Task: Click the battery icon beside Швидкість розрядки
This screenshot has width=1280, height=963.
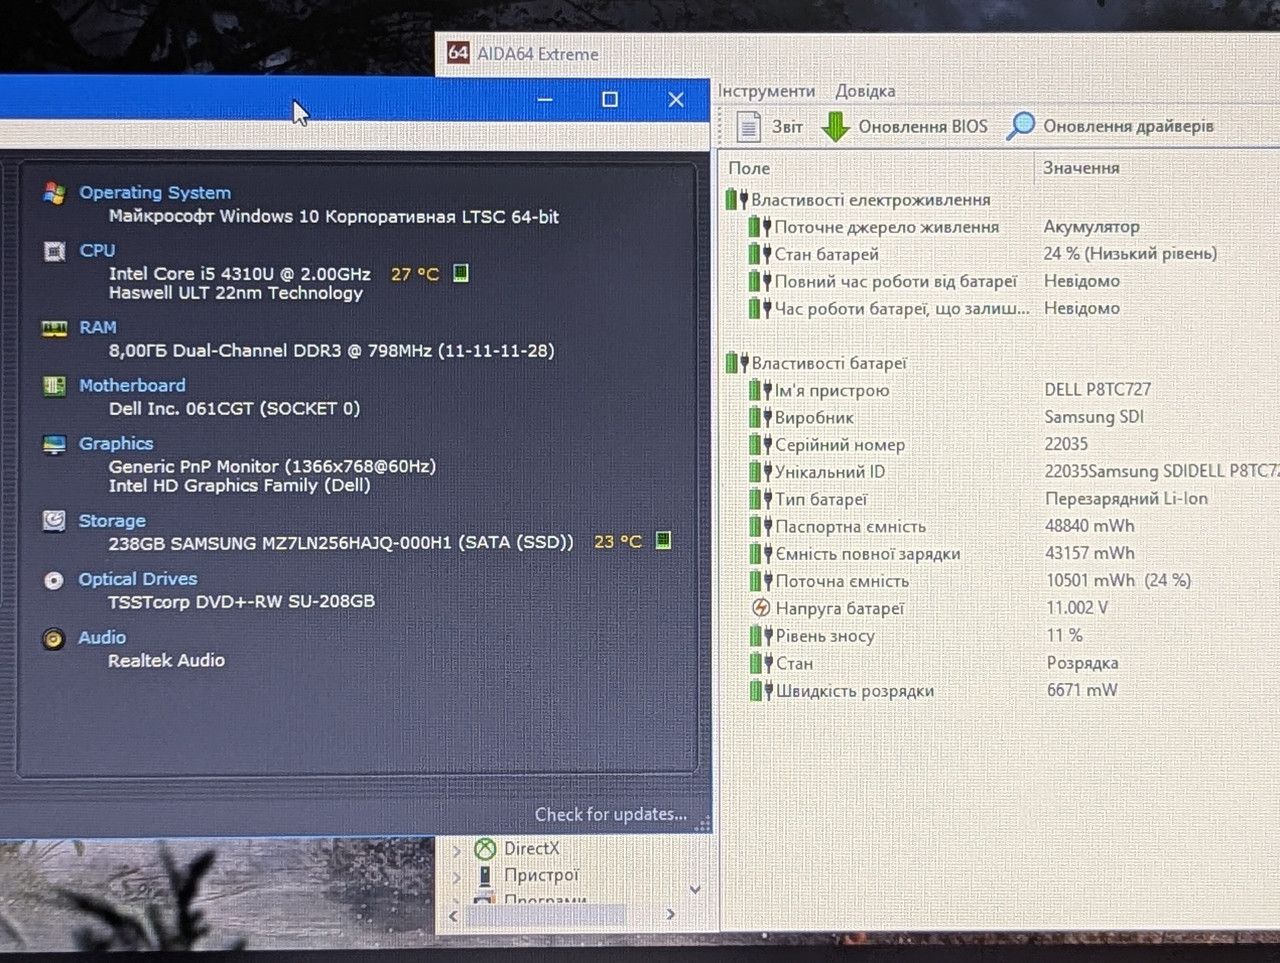Action: [761, 690]
